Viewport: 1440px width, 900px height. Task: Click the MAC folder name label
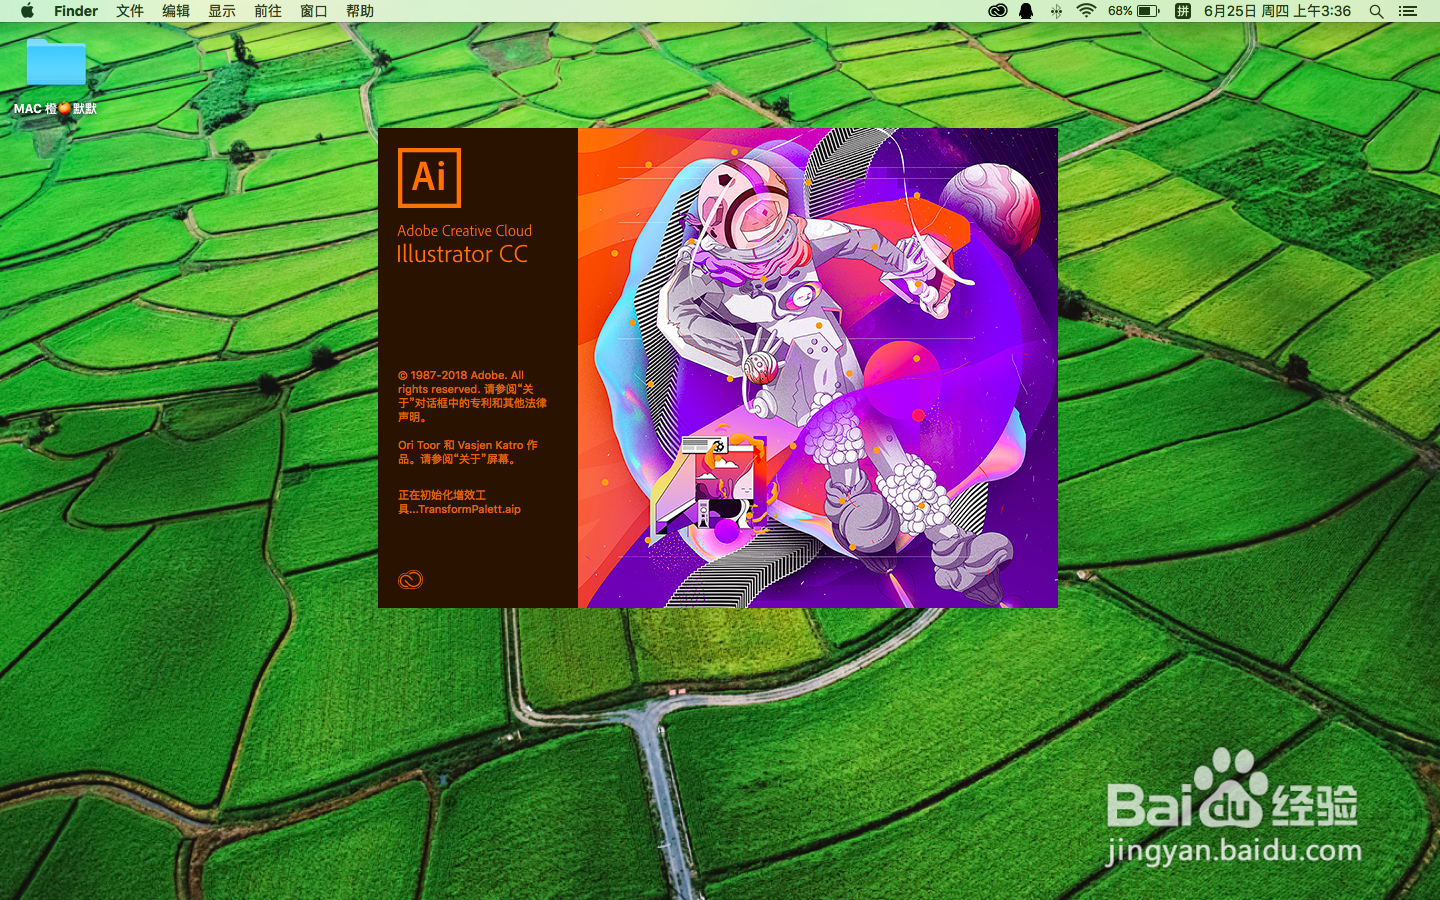(x=56, y=108)
